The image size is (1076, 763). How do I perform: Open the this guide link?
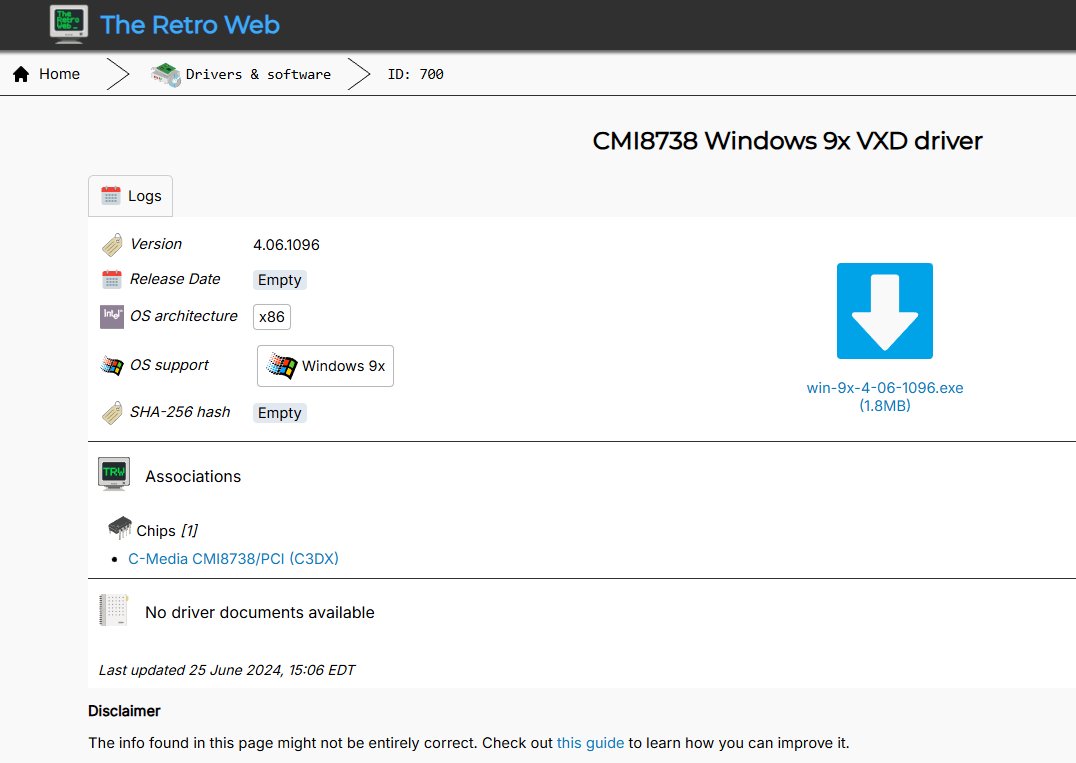(x=590, y=743)
